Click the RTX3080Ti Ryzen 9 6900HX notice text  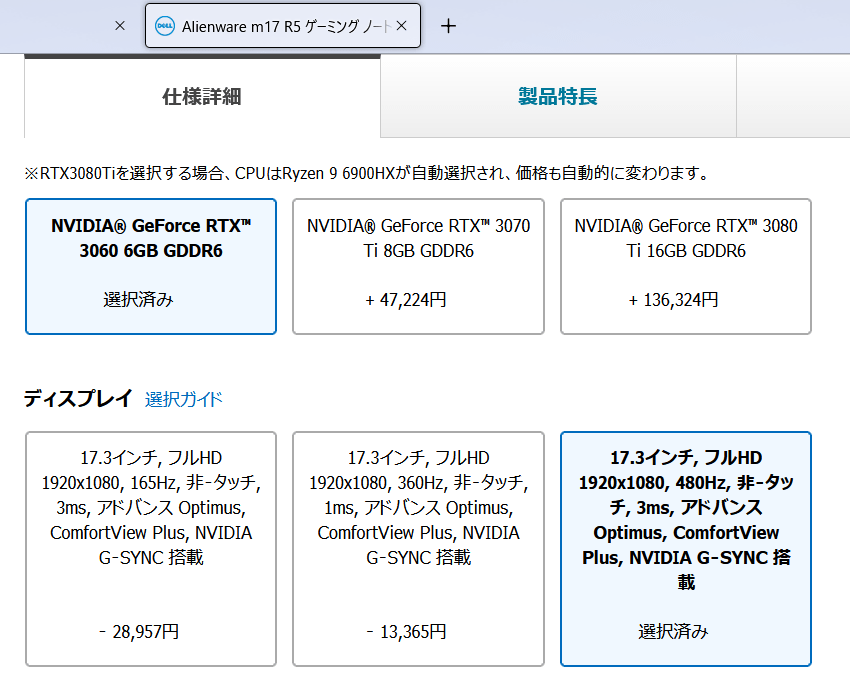click(x=366, y=174)
